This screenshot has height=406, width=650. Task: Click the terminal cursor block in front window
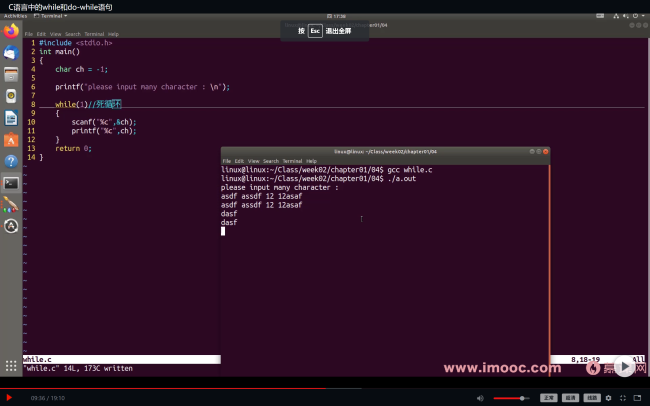coord(223,231)
